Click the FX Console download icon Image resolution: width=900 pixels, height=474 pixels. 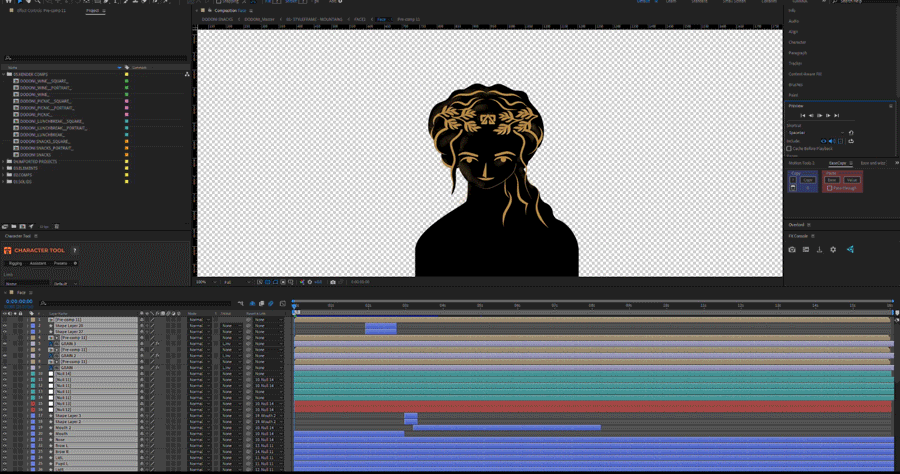[x=819, y=250]
